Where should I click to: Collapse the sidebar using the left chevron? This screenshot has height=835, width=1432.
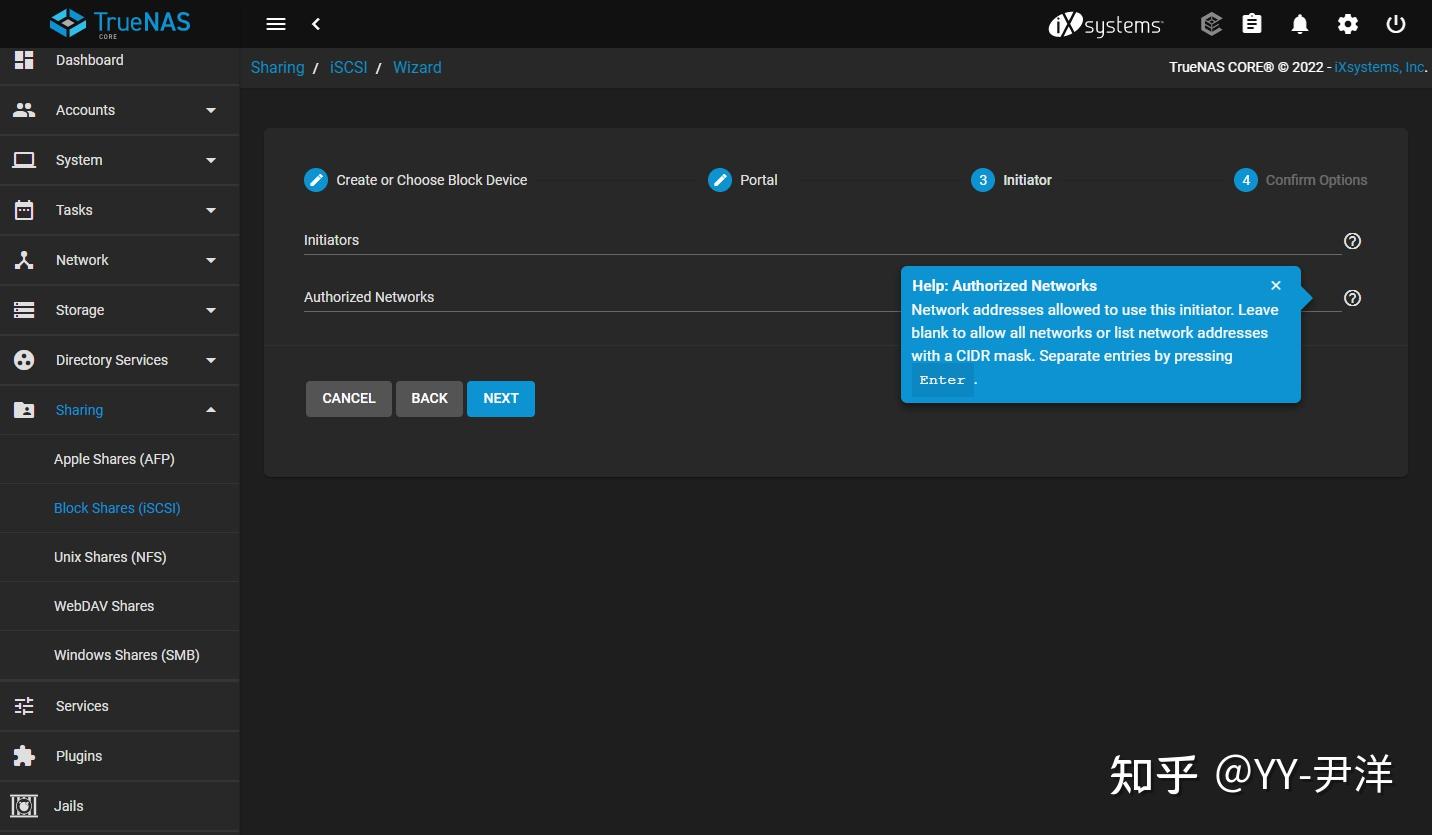(316, 24)
